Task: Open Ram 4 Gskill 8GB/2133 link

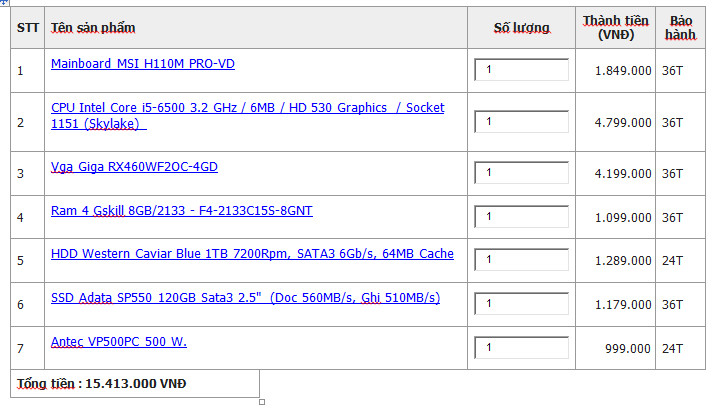Action: (182, 211)
